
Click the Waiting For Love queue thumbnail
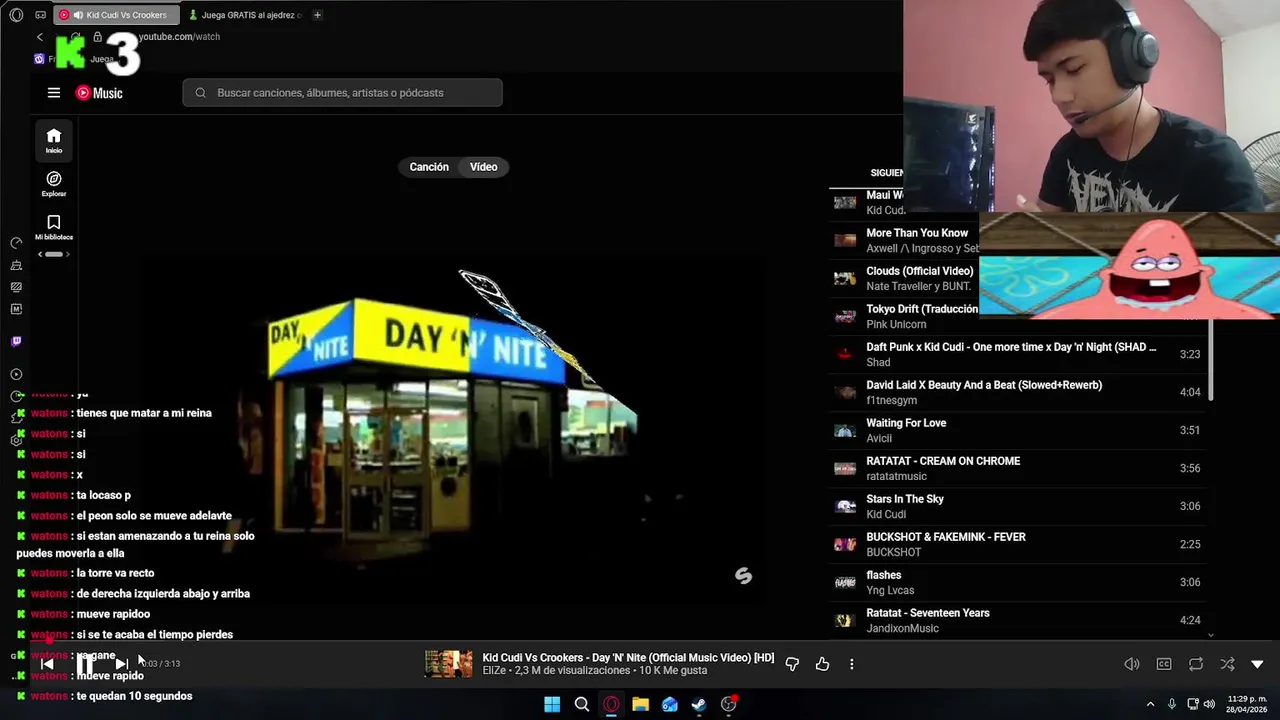pyautogui.click(x=845, y=431)
